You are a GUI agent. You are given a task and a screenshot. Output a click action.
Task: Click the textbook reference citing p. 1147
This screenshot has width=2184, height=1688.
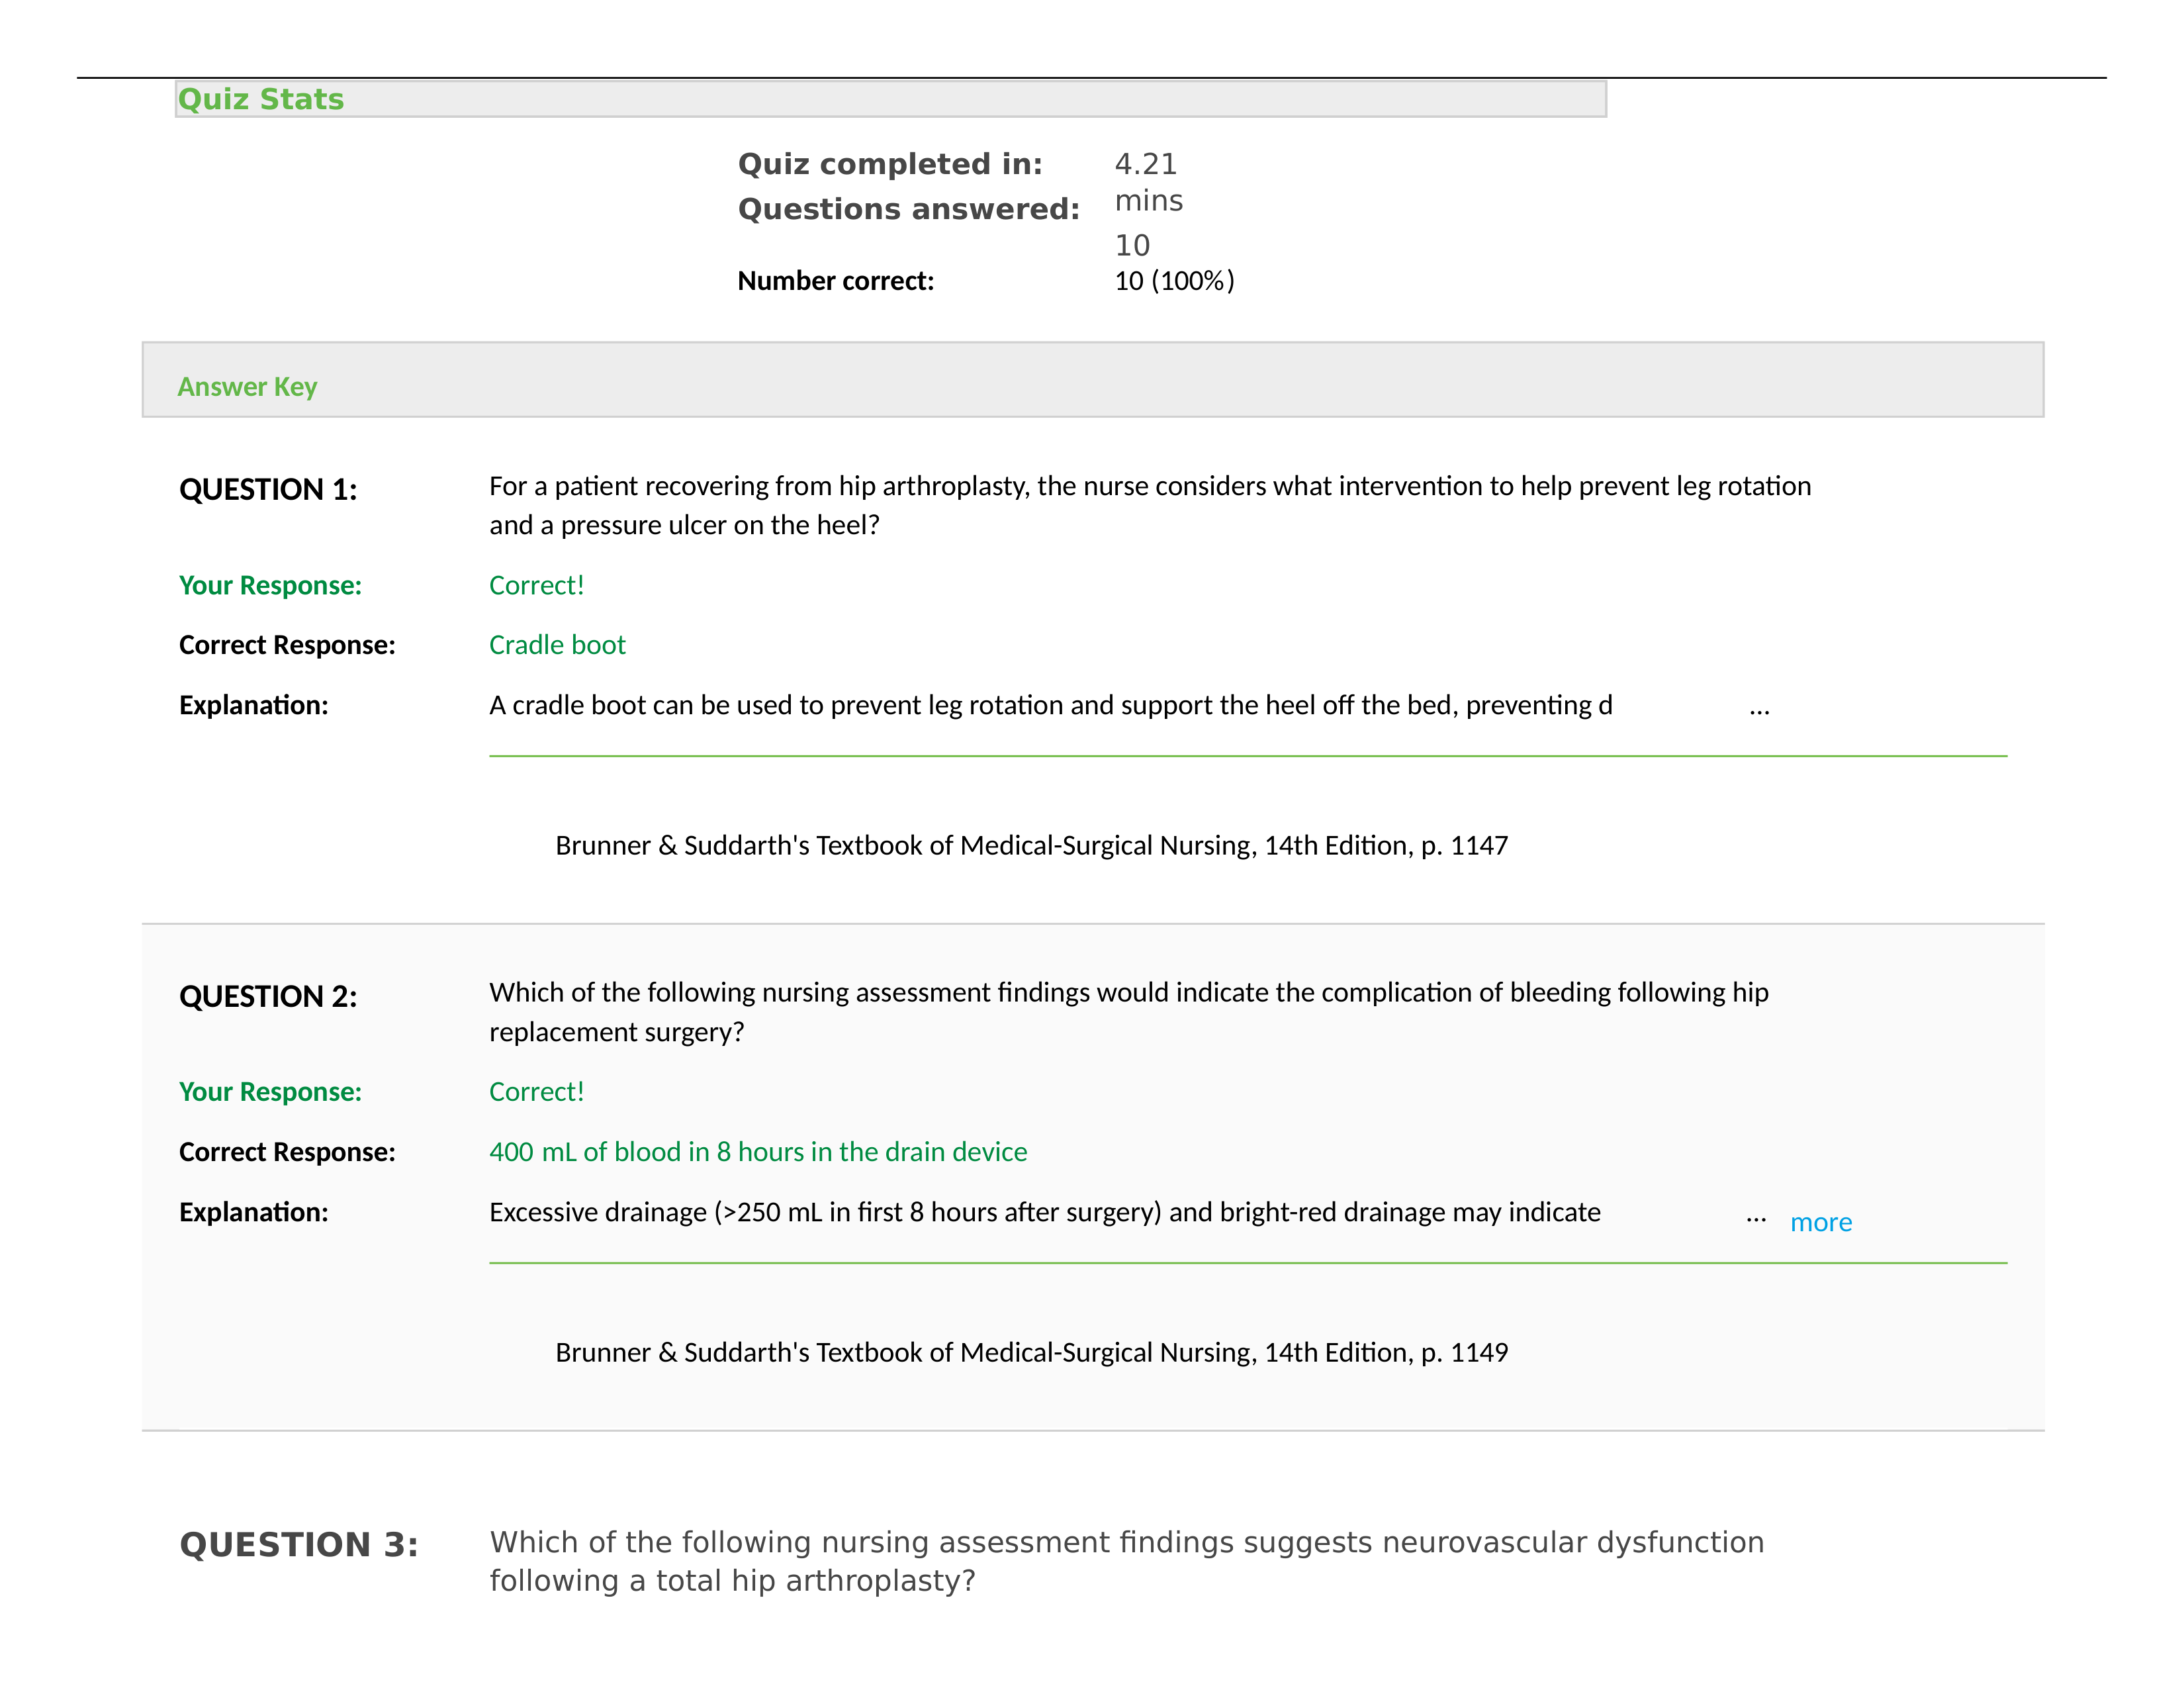coord(1031,846)
